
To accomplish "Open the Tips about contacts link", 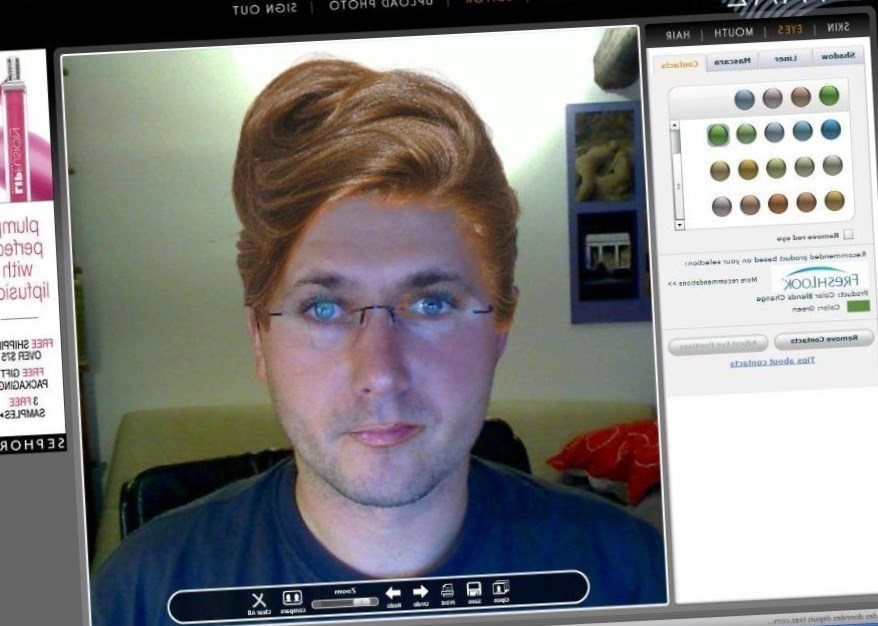I will click(772, 362).
